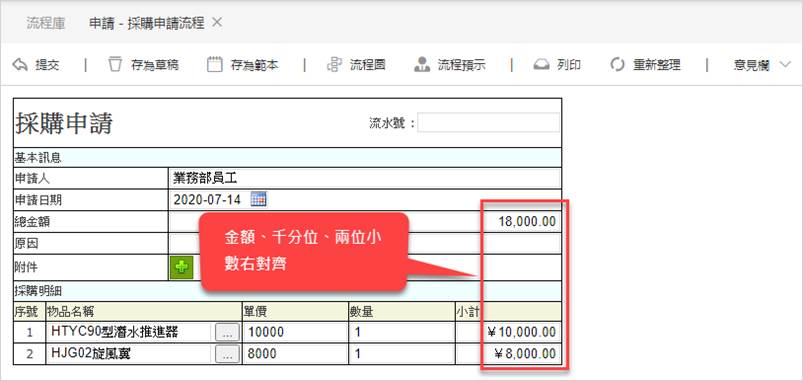The width and height of the screenshot is (803, 381).
Task: Select the 申請 - 採購申請流程 tab
Action: [147, 24]
